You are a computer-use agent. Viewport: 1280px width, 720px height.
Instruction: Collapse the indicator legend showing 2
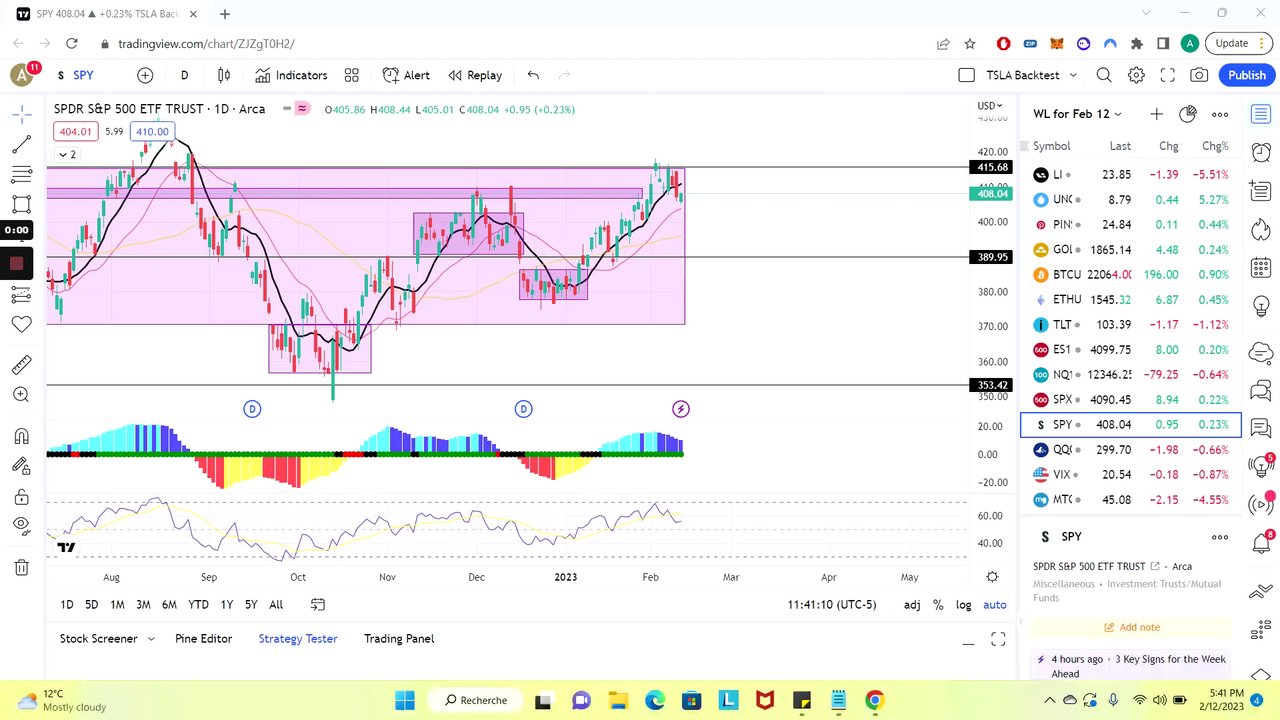(66, 154)
